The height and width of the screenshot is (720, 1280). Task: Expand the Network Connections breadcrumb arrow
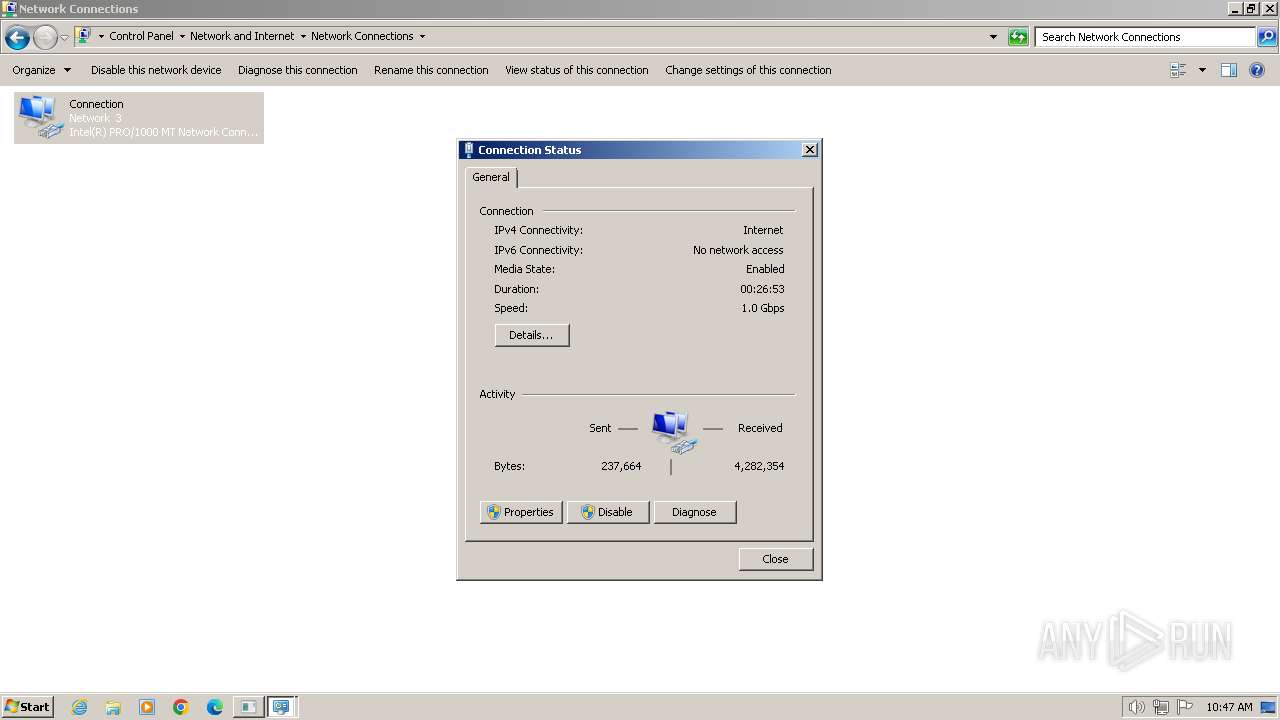tap(422, 36)
